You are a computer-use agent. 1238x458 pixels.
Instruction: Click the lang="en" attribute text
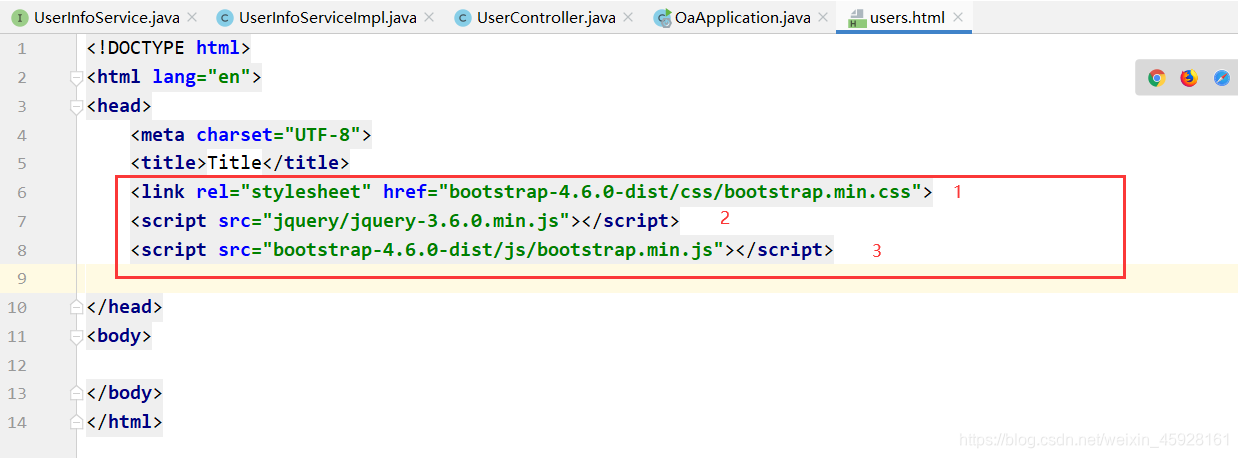click(201, 77)
